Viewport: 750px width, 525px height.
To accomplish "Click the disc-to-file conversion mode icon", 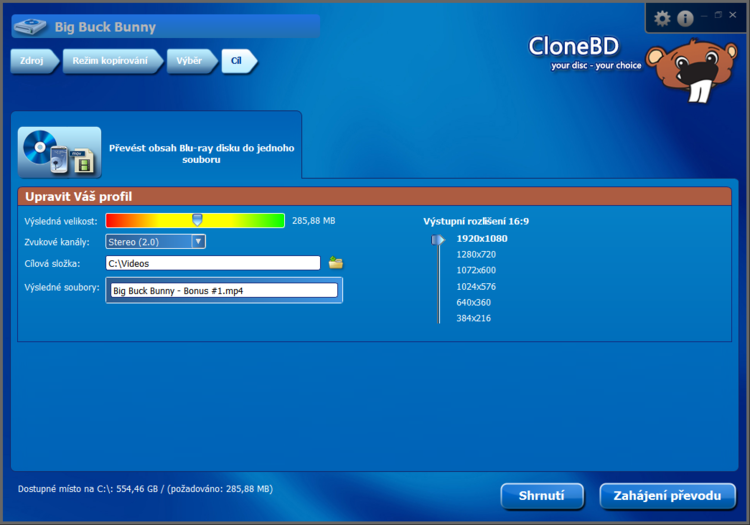I will pos(60,153).
